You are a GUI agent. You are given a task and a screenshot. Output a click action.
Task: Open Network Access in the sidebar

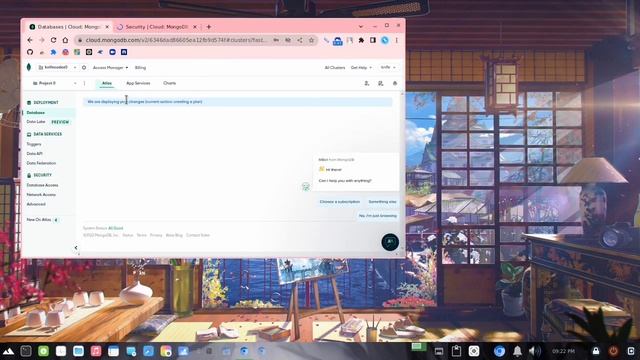click(41, 195)
